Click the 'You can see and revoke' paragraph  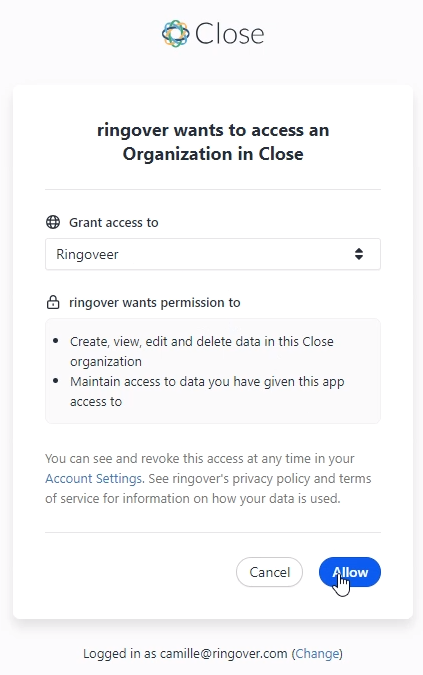pos(208,478)
